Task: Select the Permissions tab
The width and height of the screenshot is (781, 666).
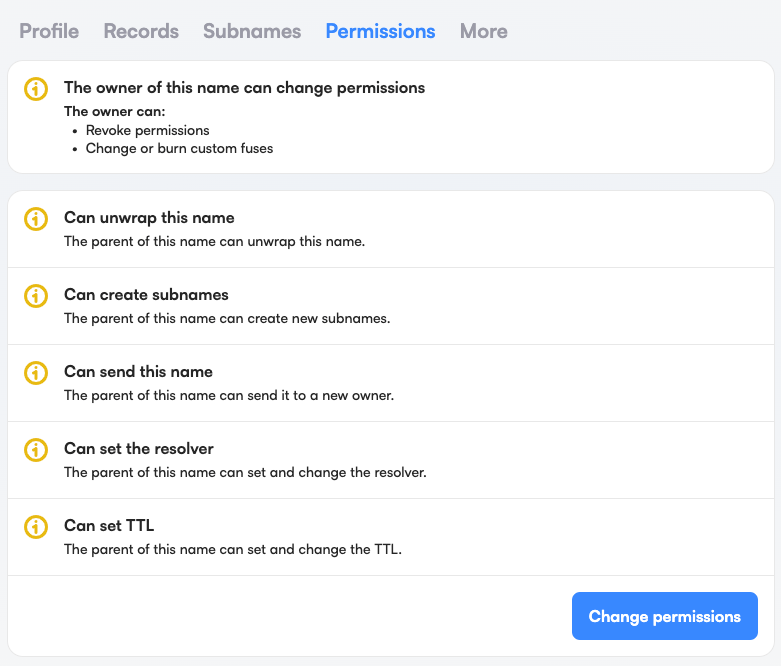Action: [x=380, y=31]
